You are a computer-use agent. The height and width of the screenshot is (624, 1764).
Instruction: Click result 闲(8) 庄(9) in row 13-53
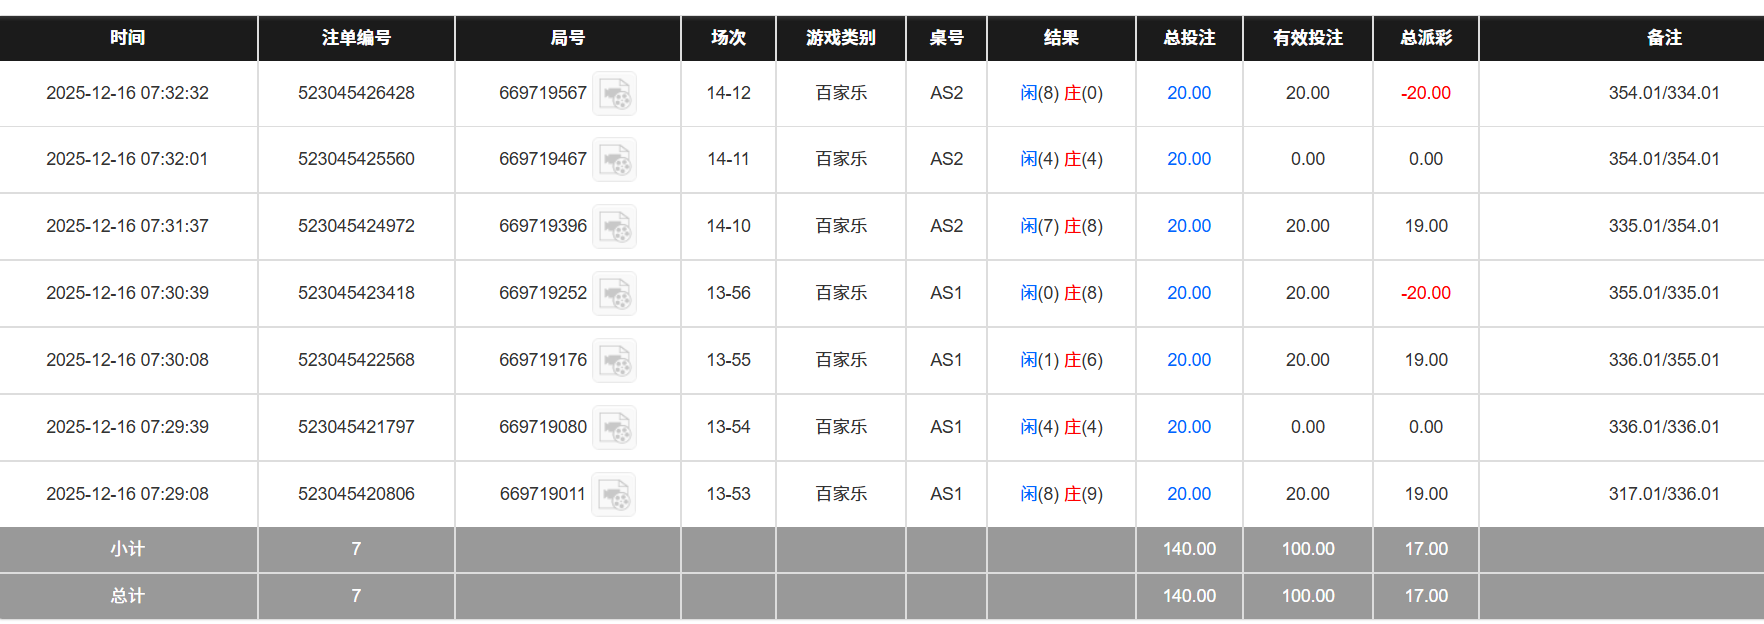pyautogui.click(x=1061, y=494)
